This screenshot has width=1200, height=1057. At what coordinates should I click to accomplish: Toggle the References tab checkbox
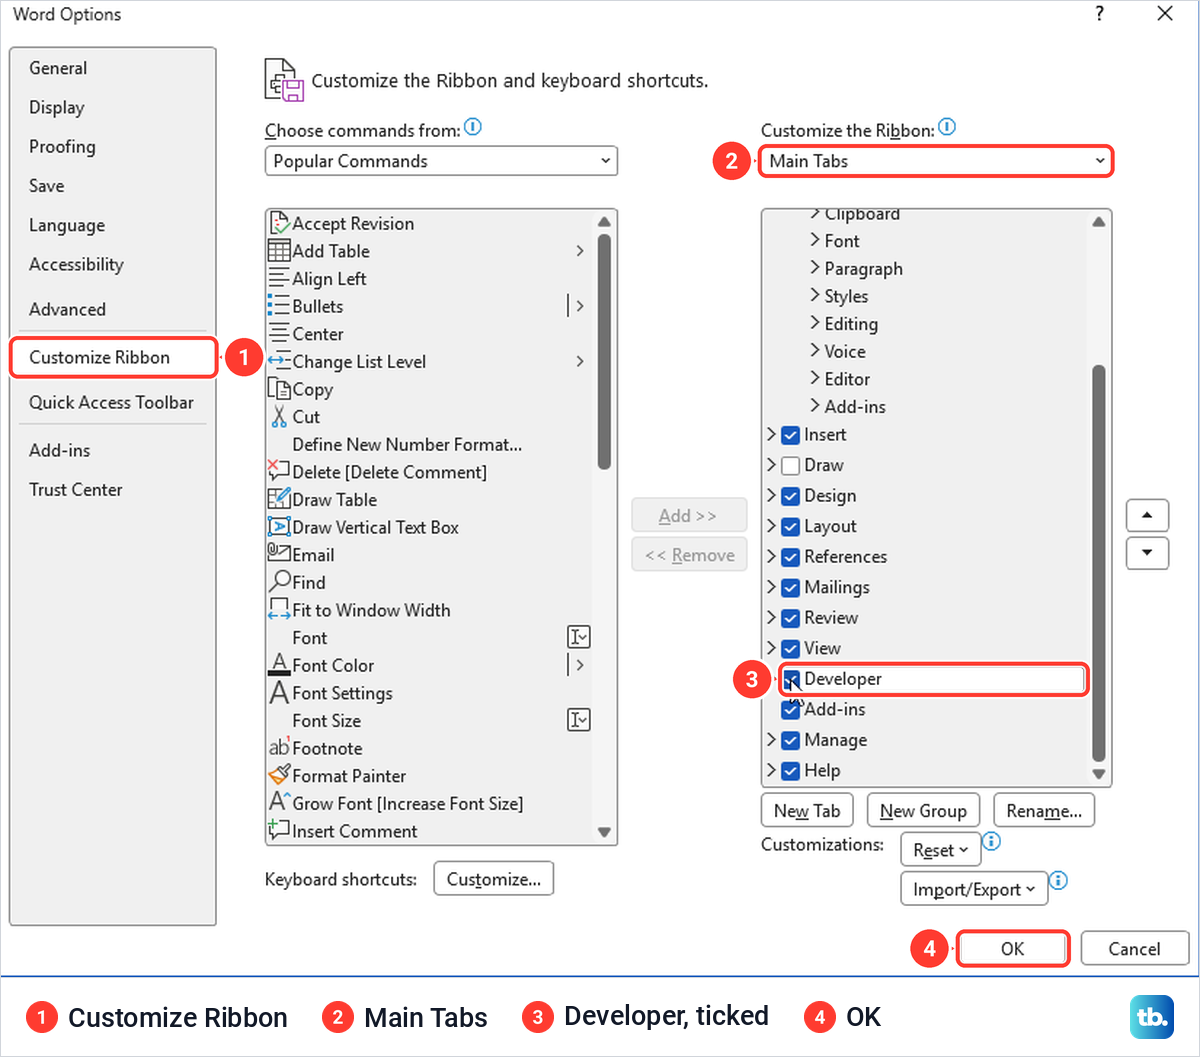click(x=790, y=557)
